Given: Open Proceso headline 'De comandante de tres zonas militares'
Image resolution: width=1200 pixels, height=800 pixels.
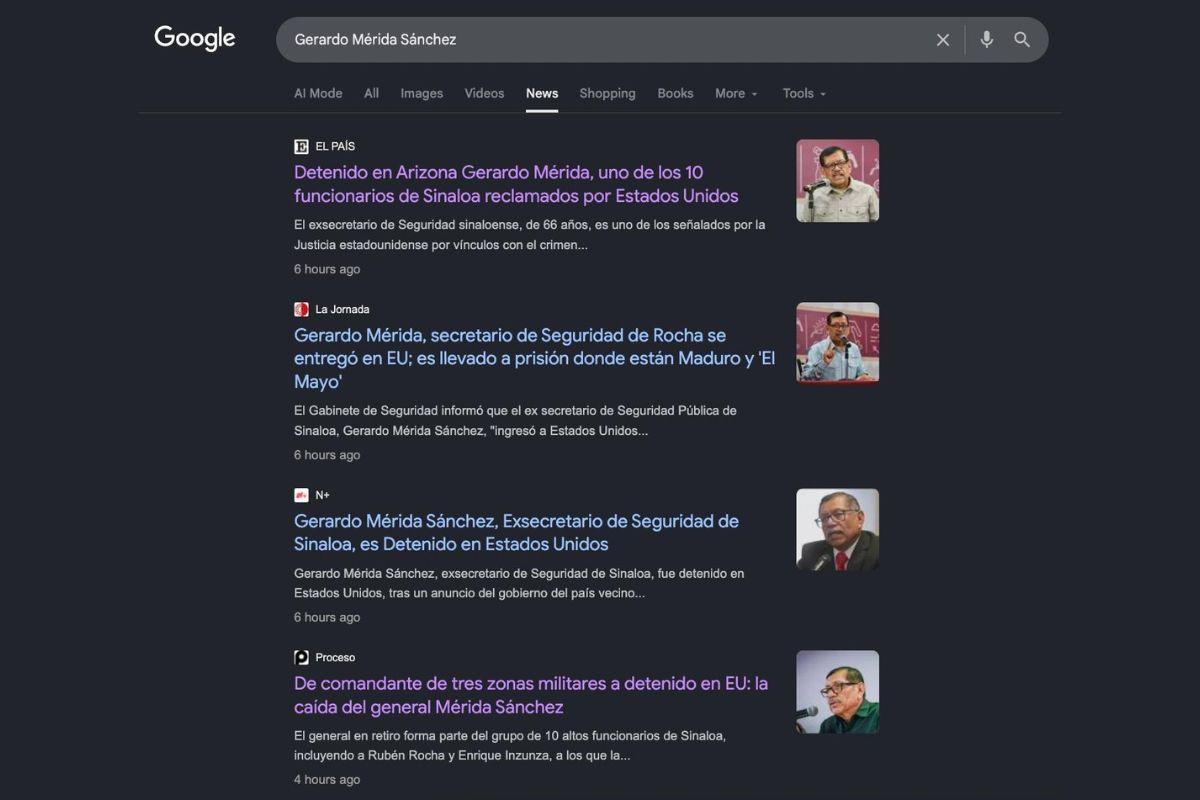Looking at the screenshot, I should [531, 695].
